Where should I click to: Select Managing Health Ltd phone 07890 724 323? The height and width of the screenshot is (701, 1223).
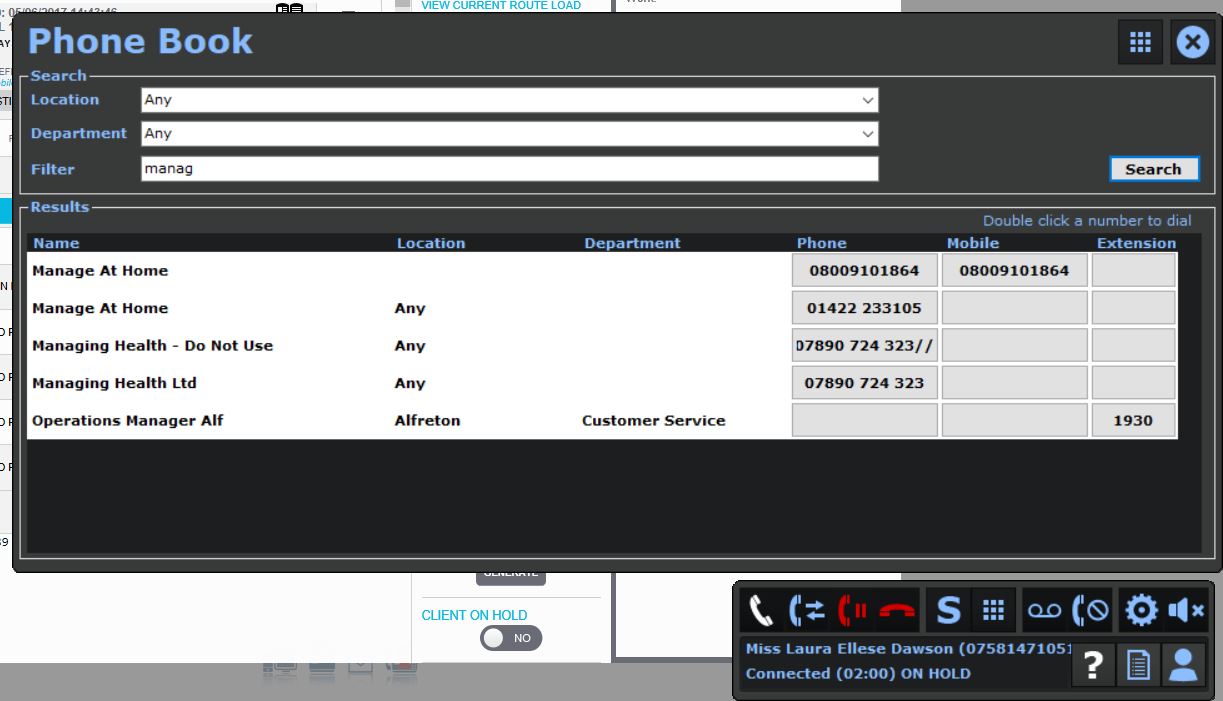[865, 383]
